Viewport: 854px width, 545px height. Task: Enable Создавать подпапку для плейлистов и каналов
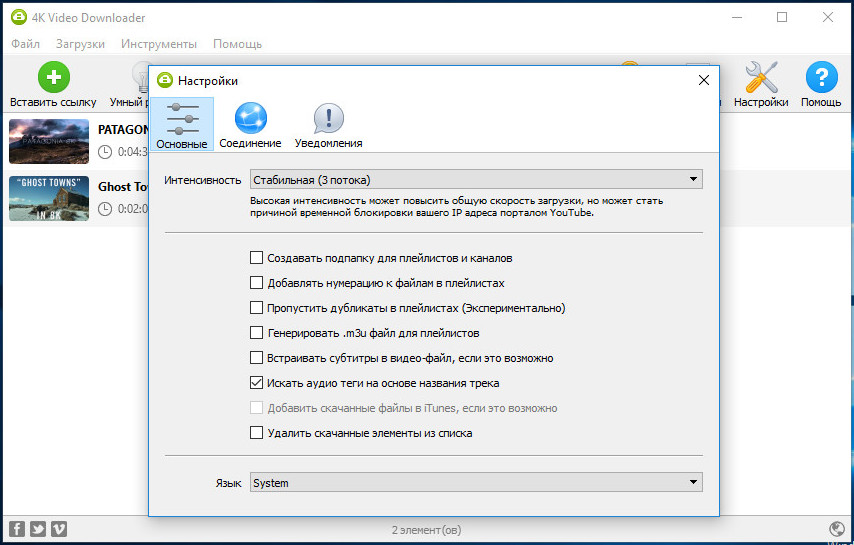(x=256, y=258)
